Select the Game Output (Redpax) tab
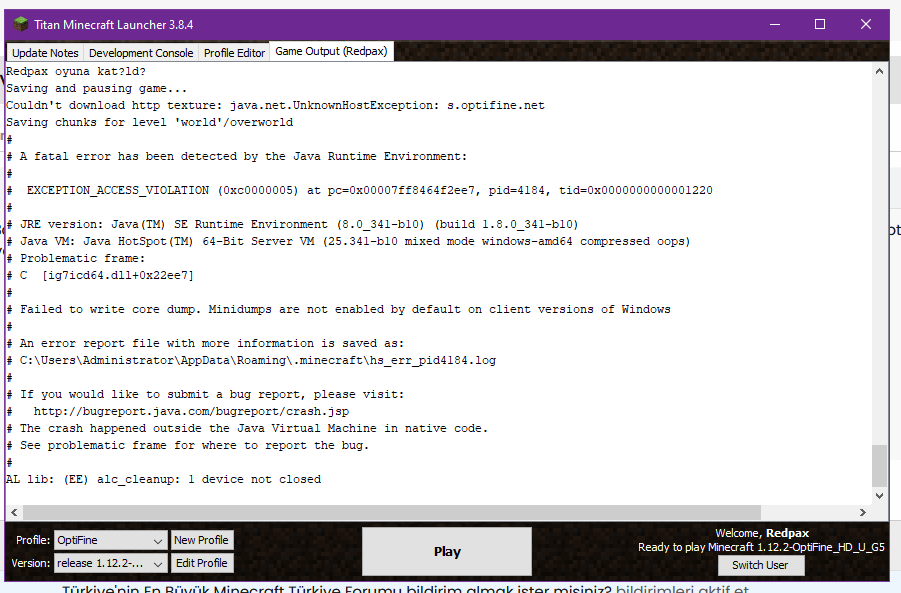 [x=331, y=51]
